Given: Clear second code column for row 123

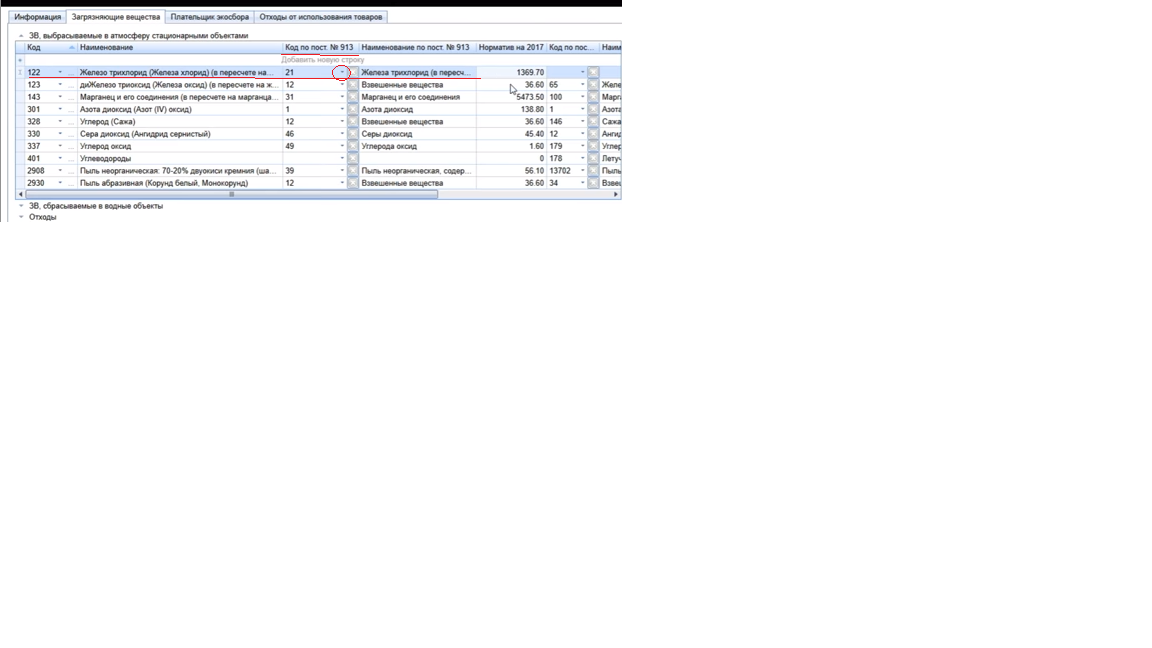Looking at the screenshot, I should [x=593, y=85].
